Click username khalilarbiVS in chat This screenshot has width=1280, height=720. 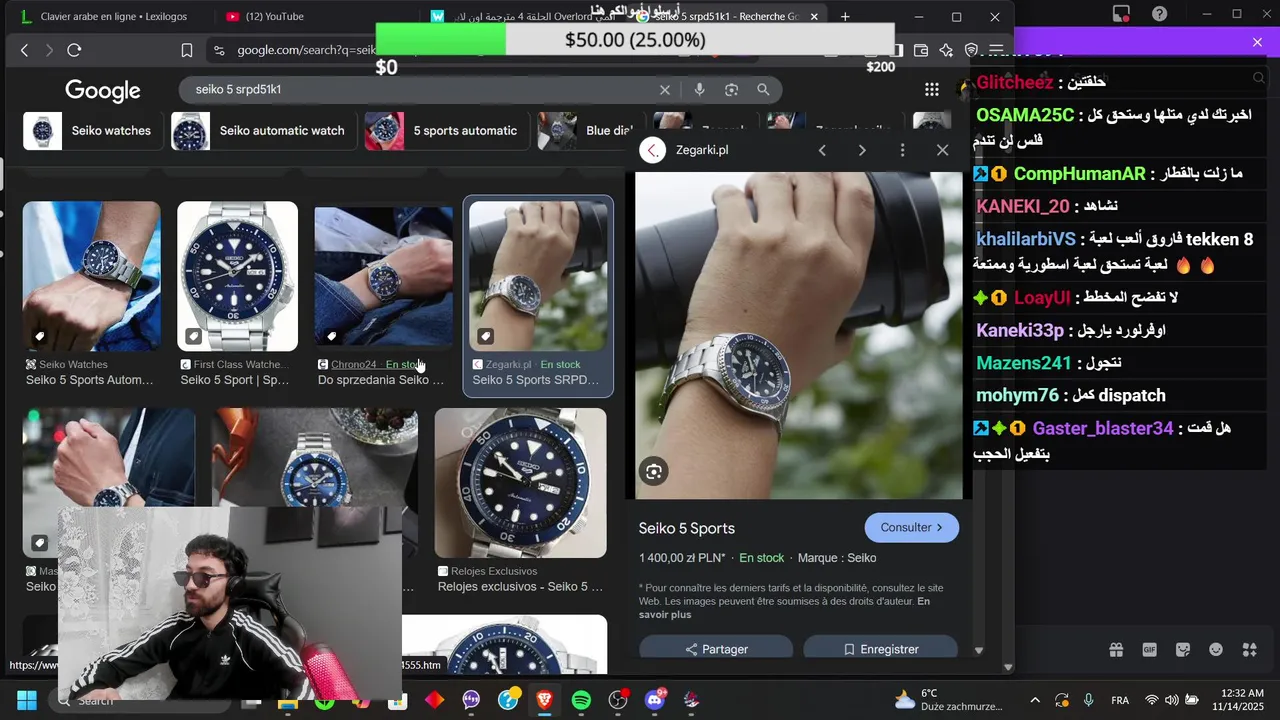pos(1026,239)
